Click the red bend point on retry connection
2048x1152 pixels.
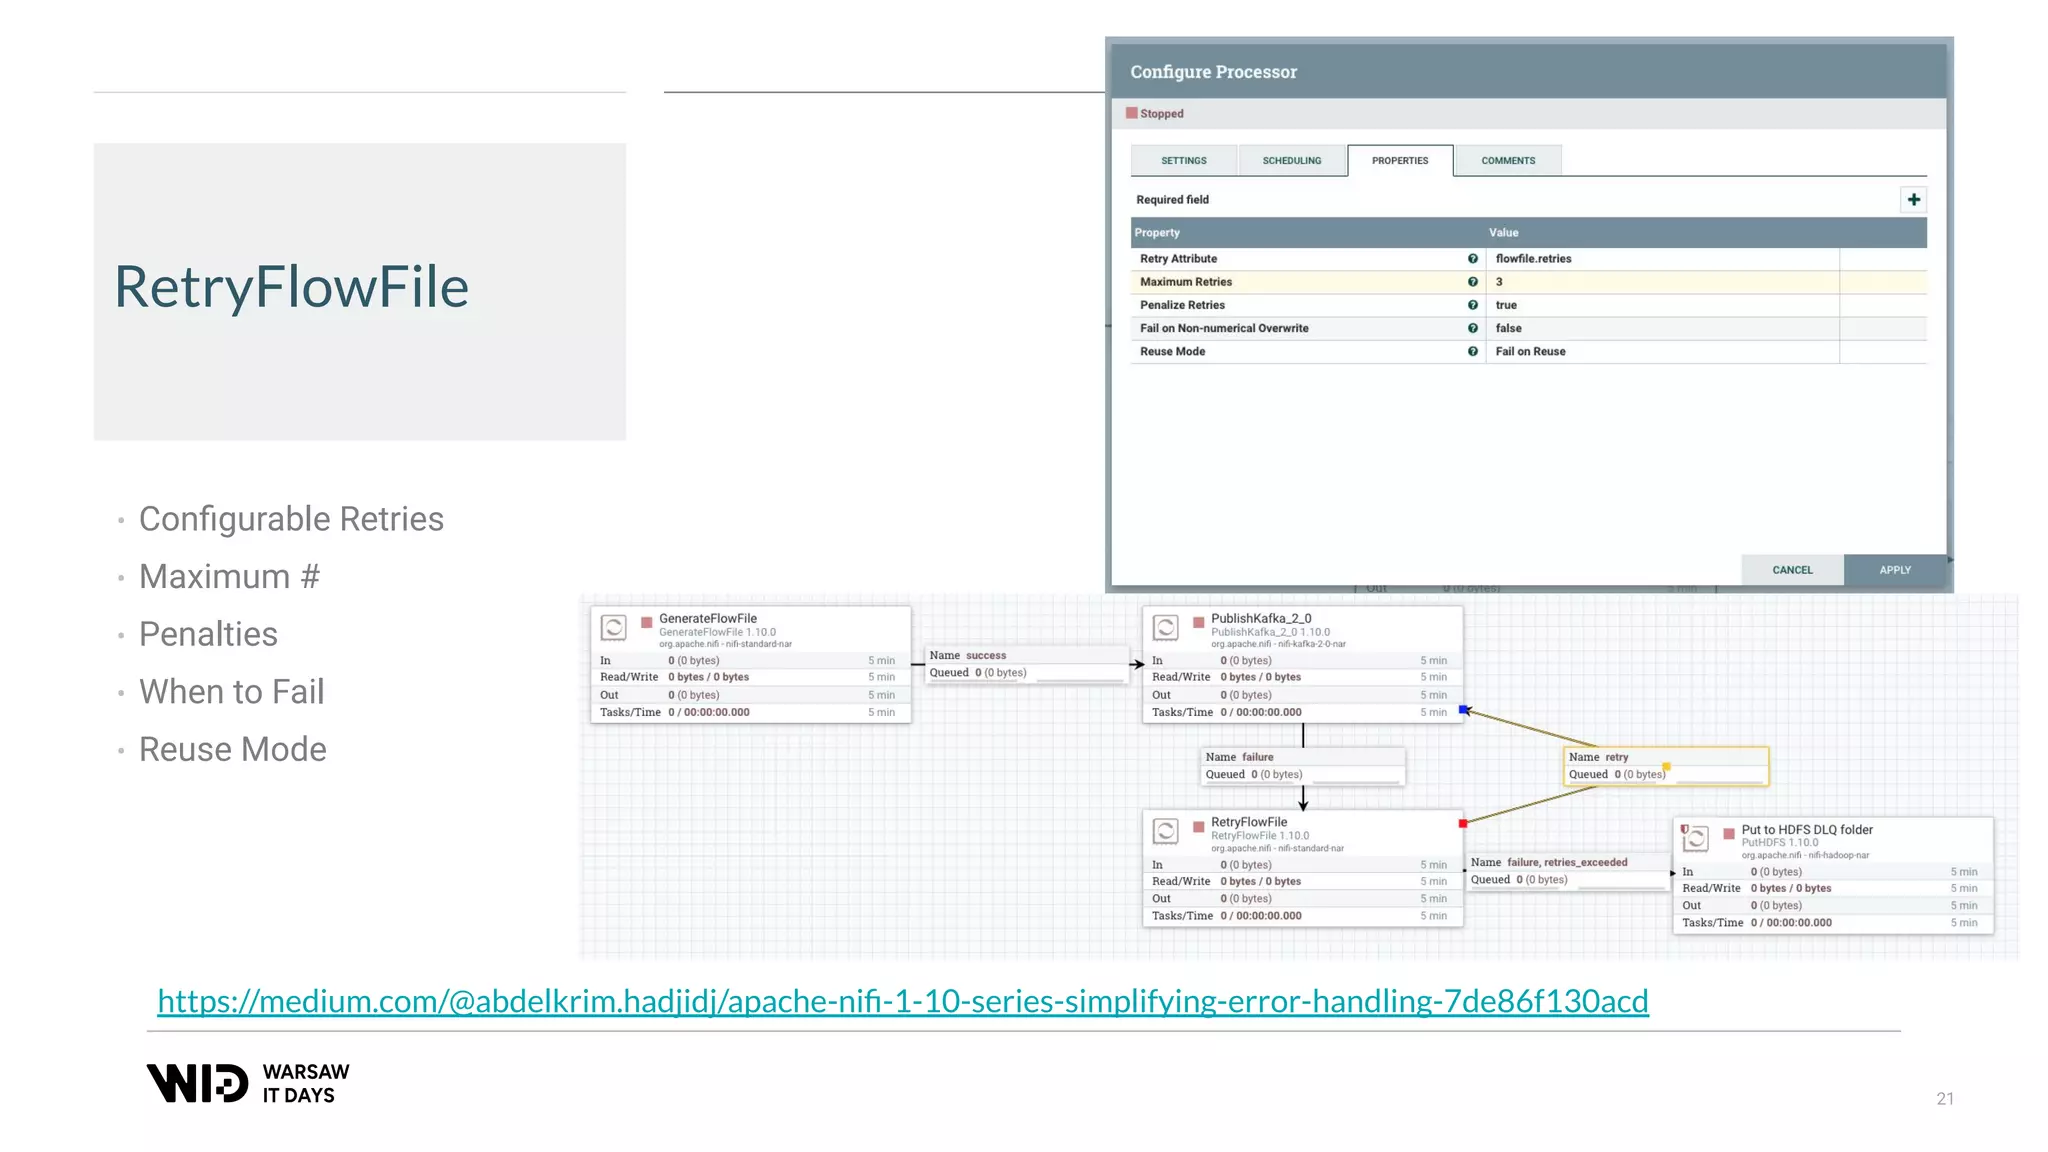[x=1462, y=824]
